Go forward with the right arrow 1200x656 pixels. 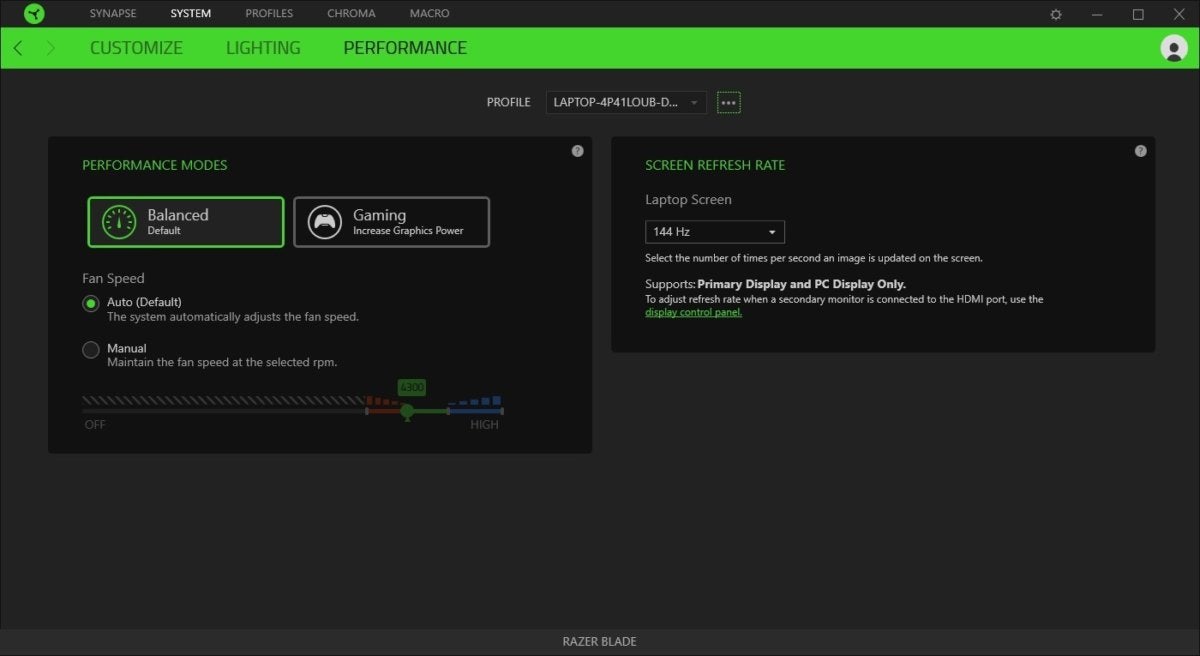(x=51, y=48)
